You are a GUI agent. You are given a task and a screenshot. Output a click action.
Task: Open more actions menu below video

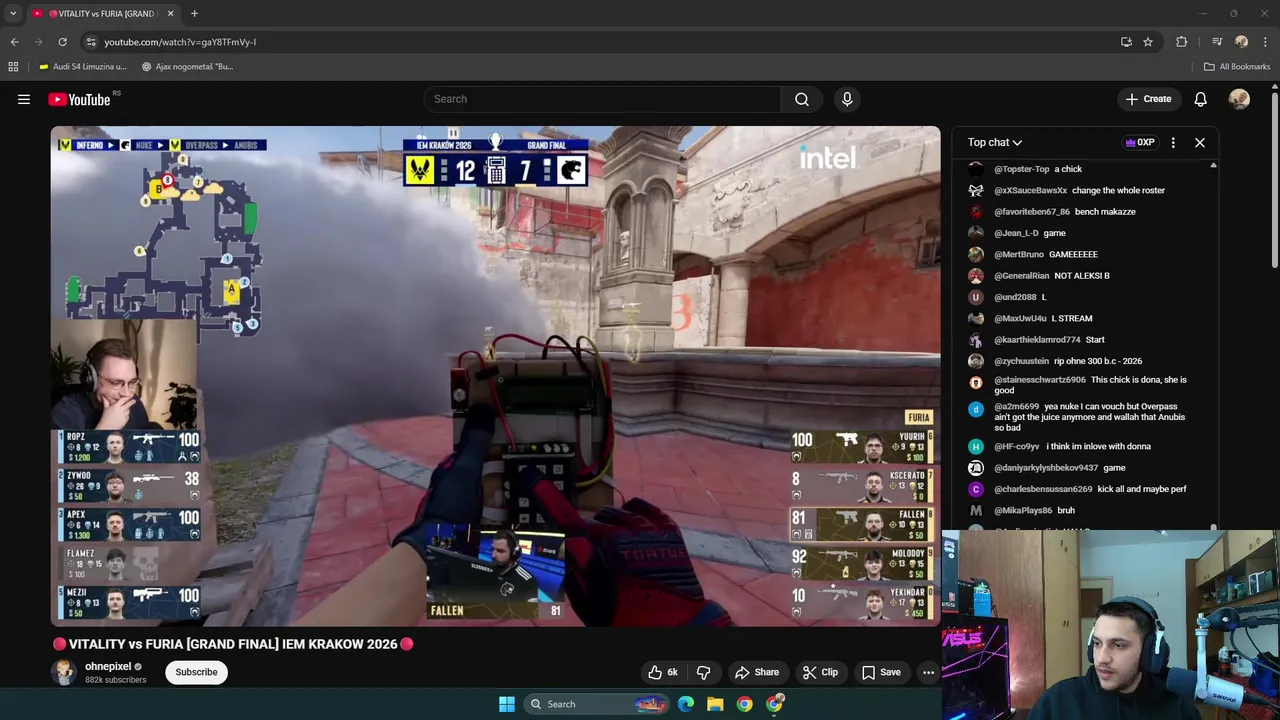(928, 672)
